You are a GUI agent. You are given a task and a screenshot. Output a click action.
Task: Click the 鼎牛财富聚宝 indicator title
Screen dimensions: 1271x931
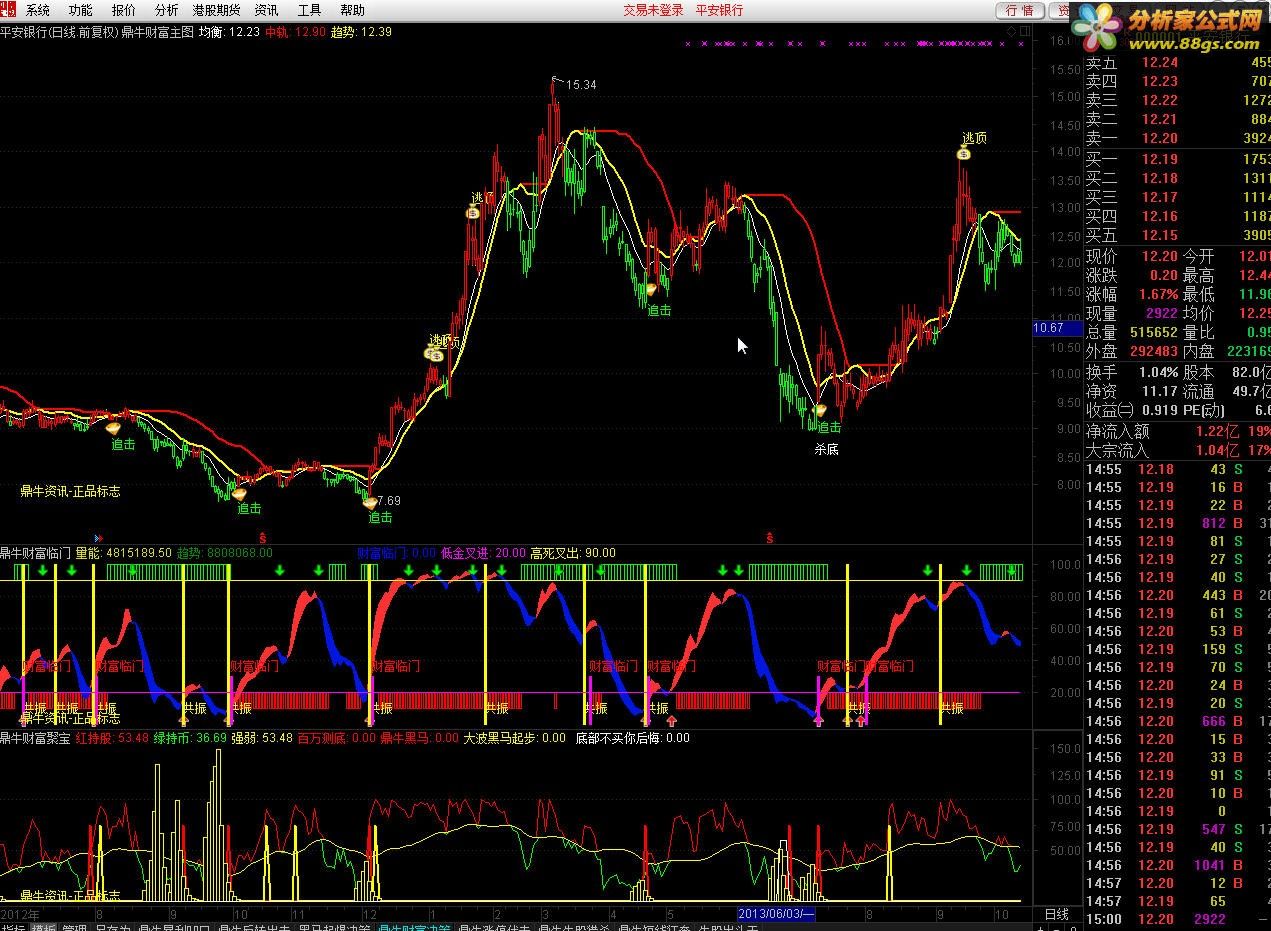[36, 738]
